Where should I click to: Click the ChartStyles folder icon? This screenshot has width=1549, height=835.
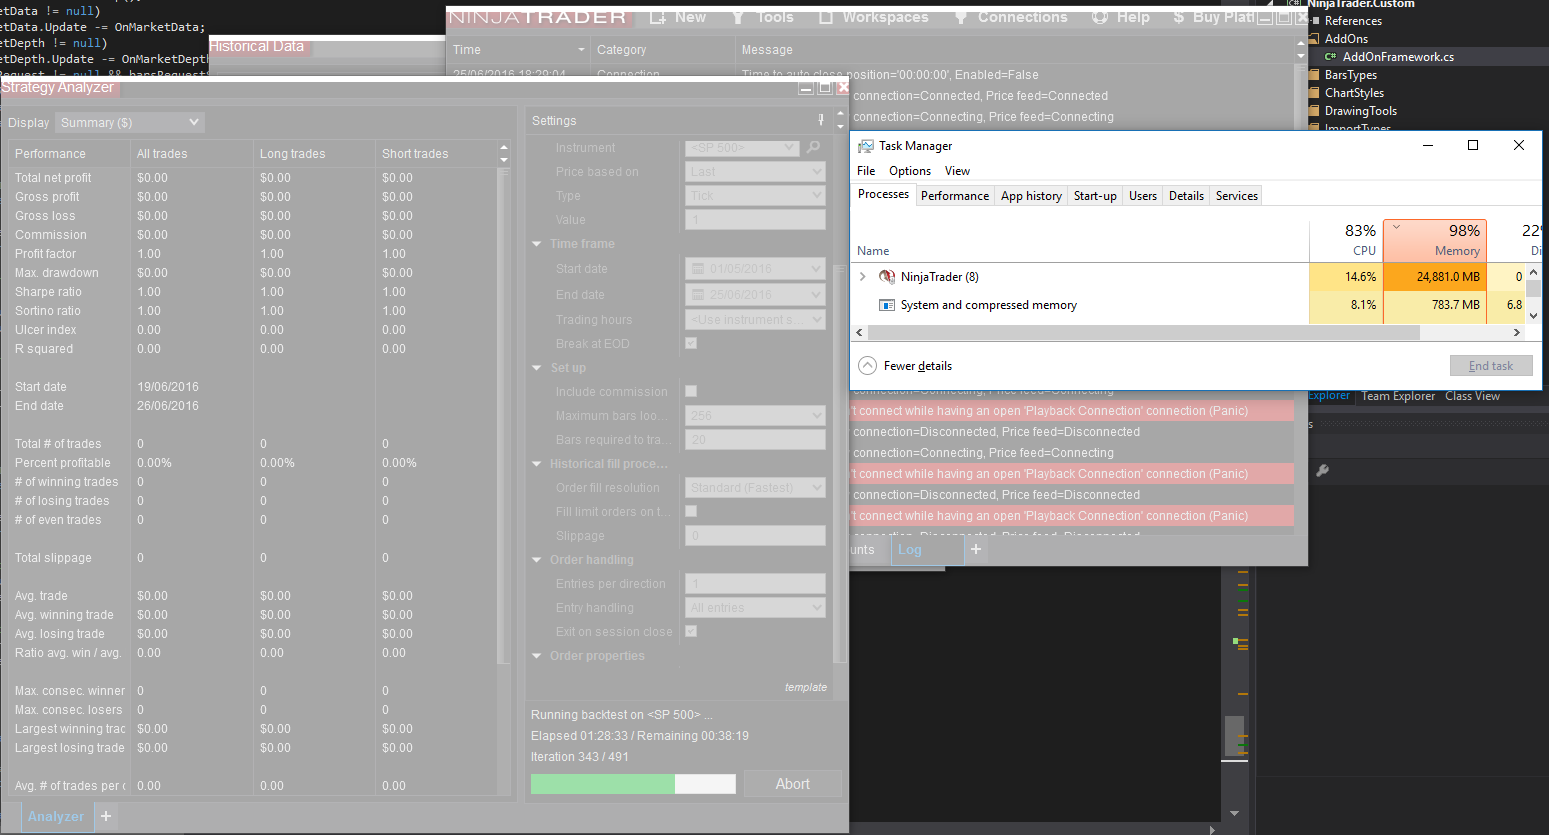[x=1314, y=93]
